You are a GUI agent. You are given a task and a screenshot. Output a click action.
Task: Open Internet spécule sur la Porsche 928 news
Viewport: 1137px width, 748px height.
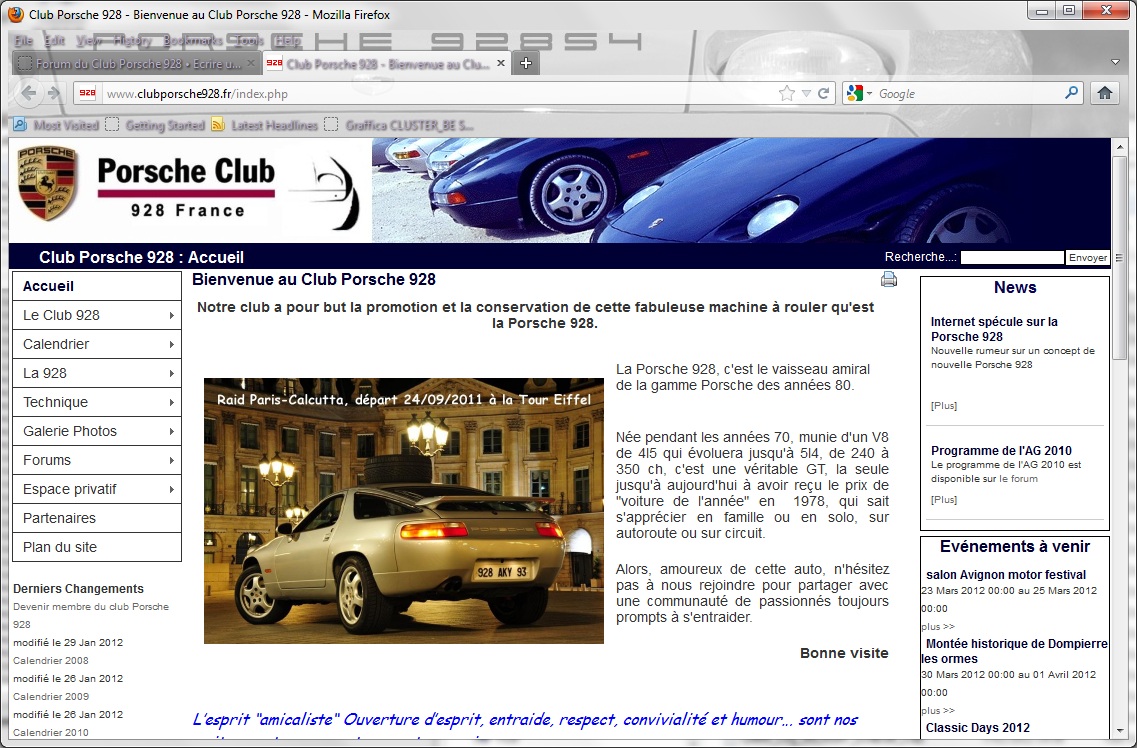[994, 329]
